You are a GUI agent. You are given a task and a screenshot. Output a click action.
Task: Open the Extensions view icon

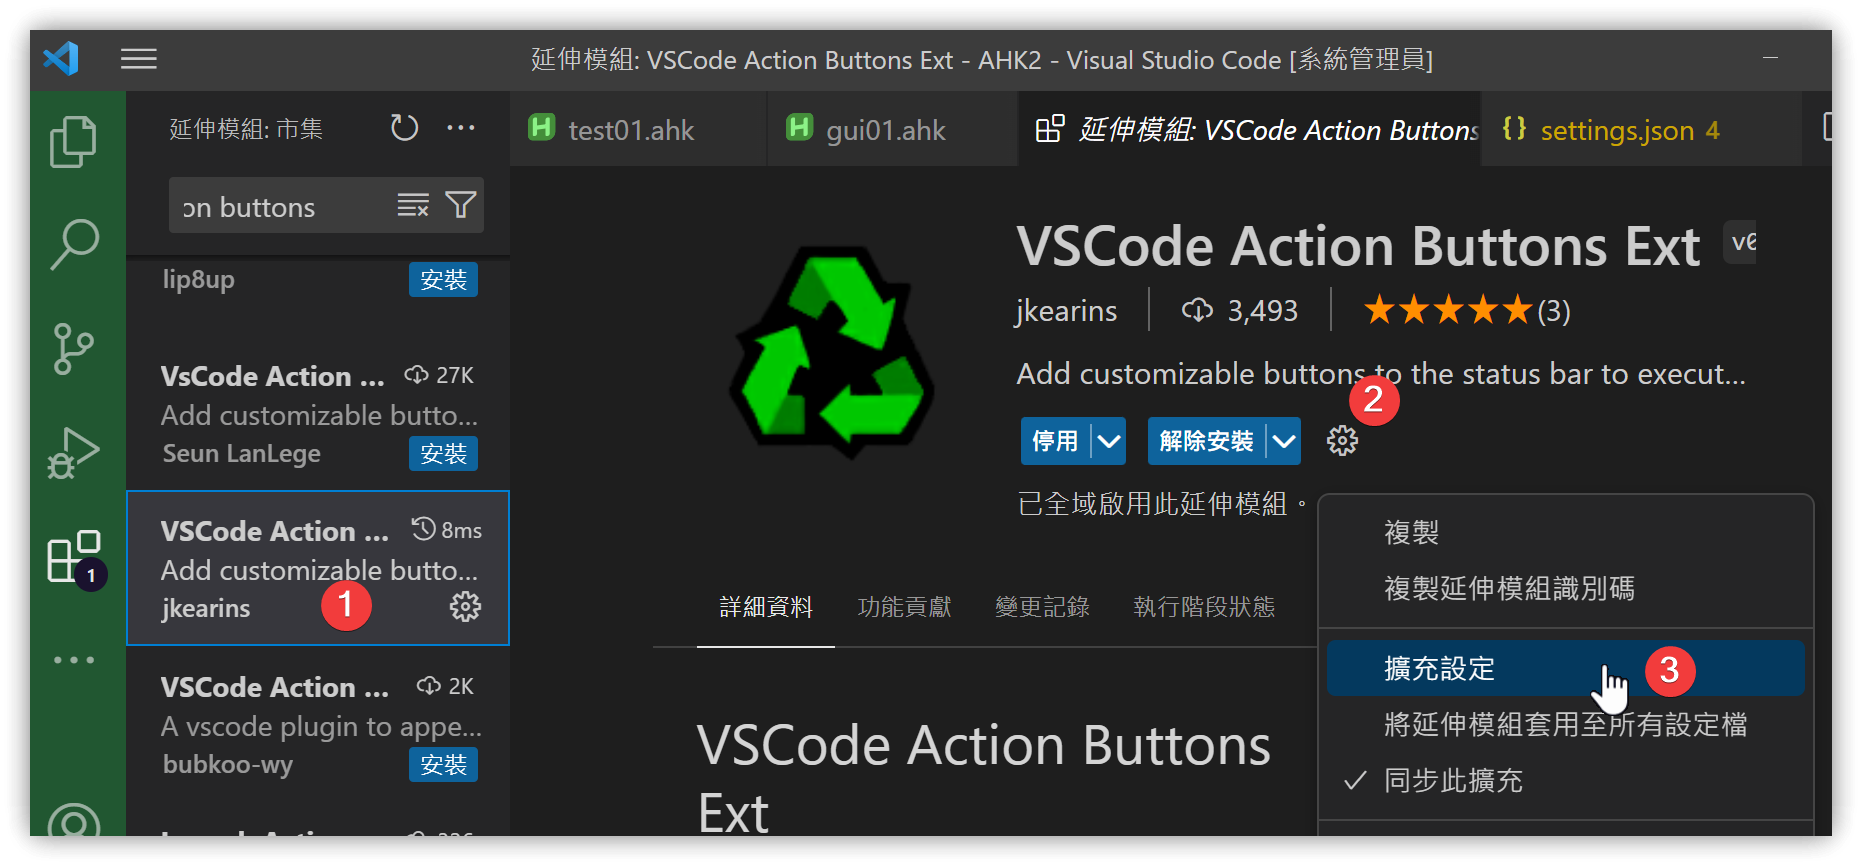click(73, 557)
